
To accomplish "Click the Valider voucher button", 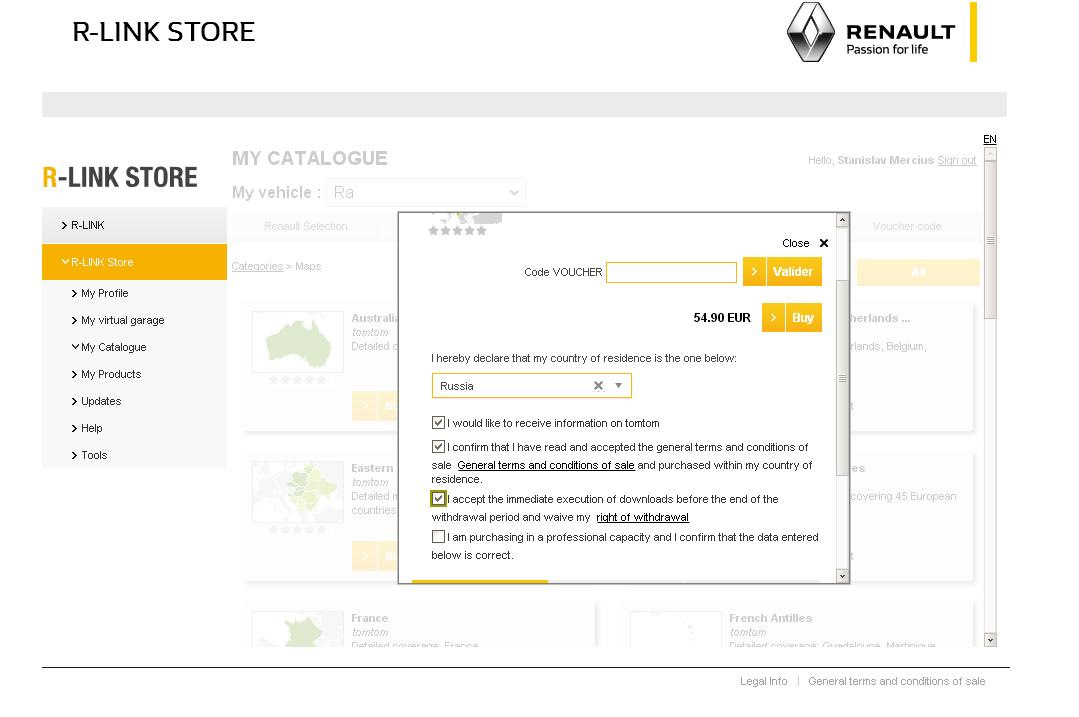I will point(792,272).
